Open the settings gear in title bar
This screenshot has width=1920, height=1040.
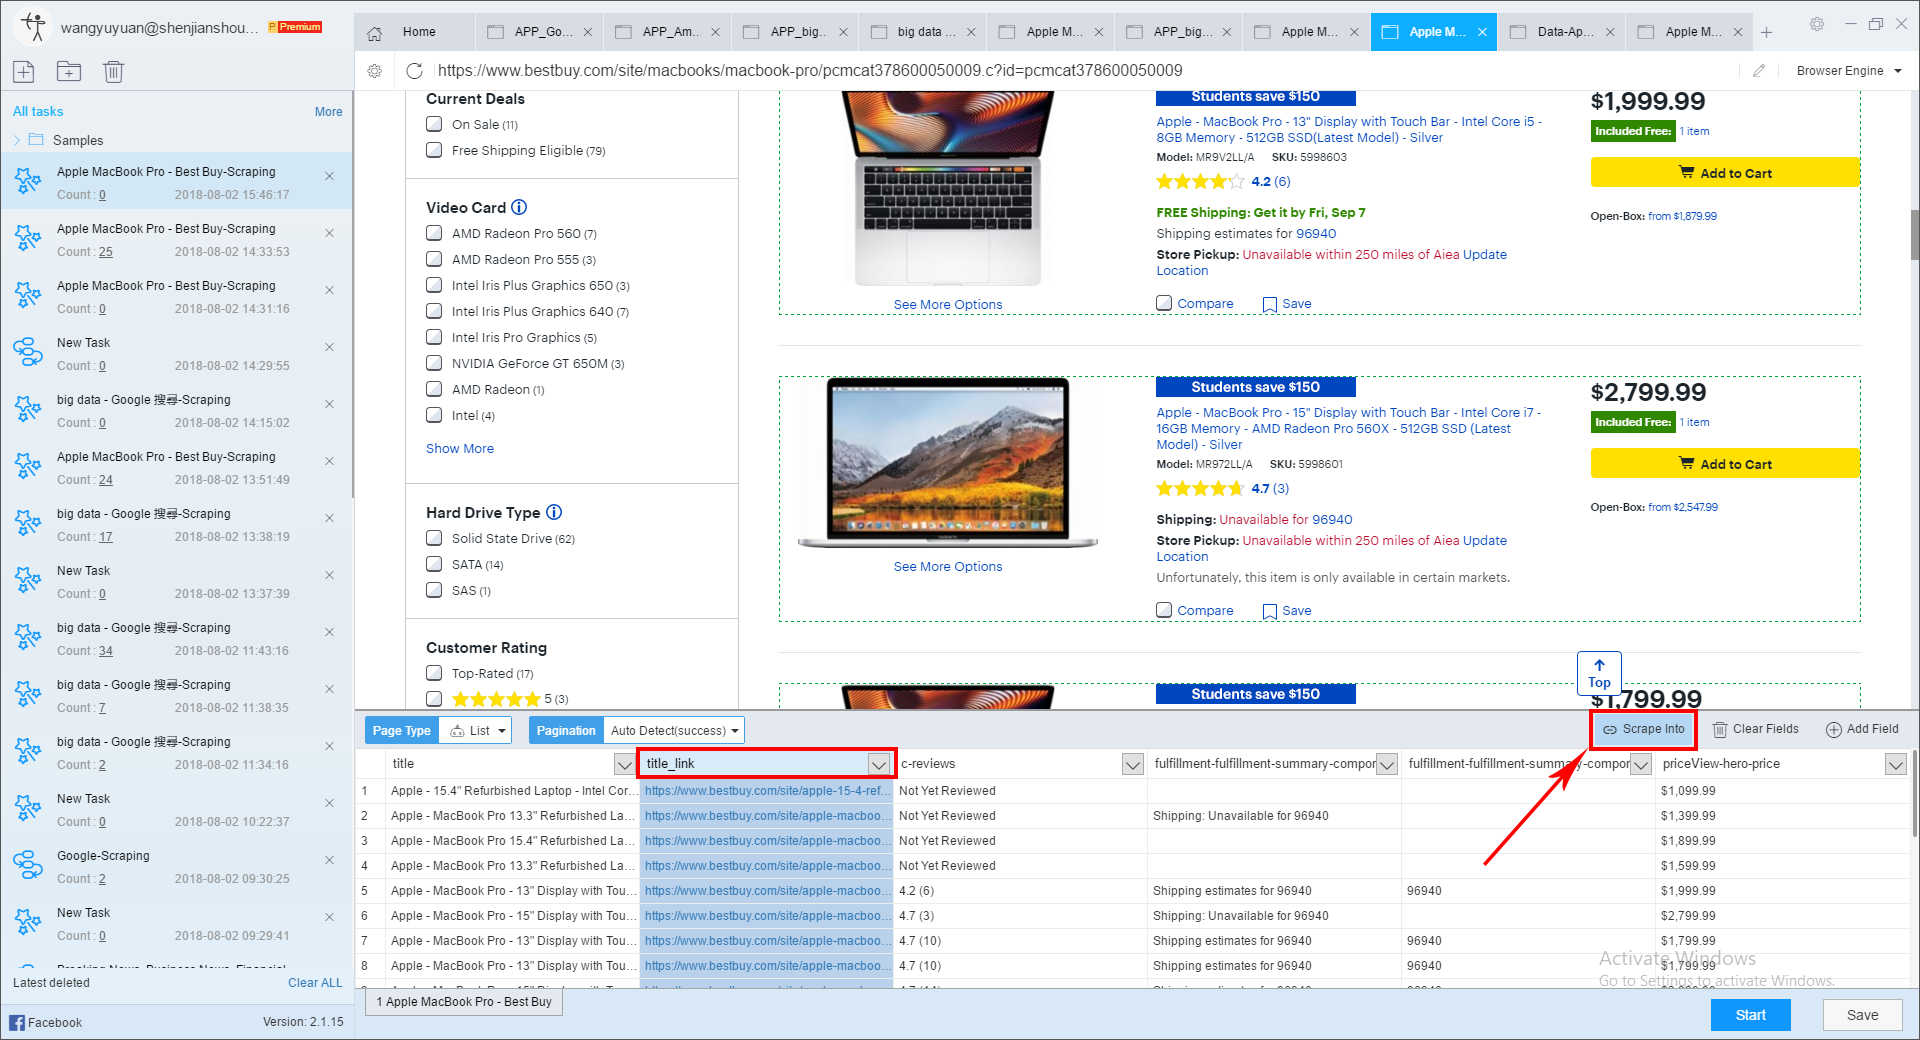(1817, 24)
